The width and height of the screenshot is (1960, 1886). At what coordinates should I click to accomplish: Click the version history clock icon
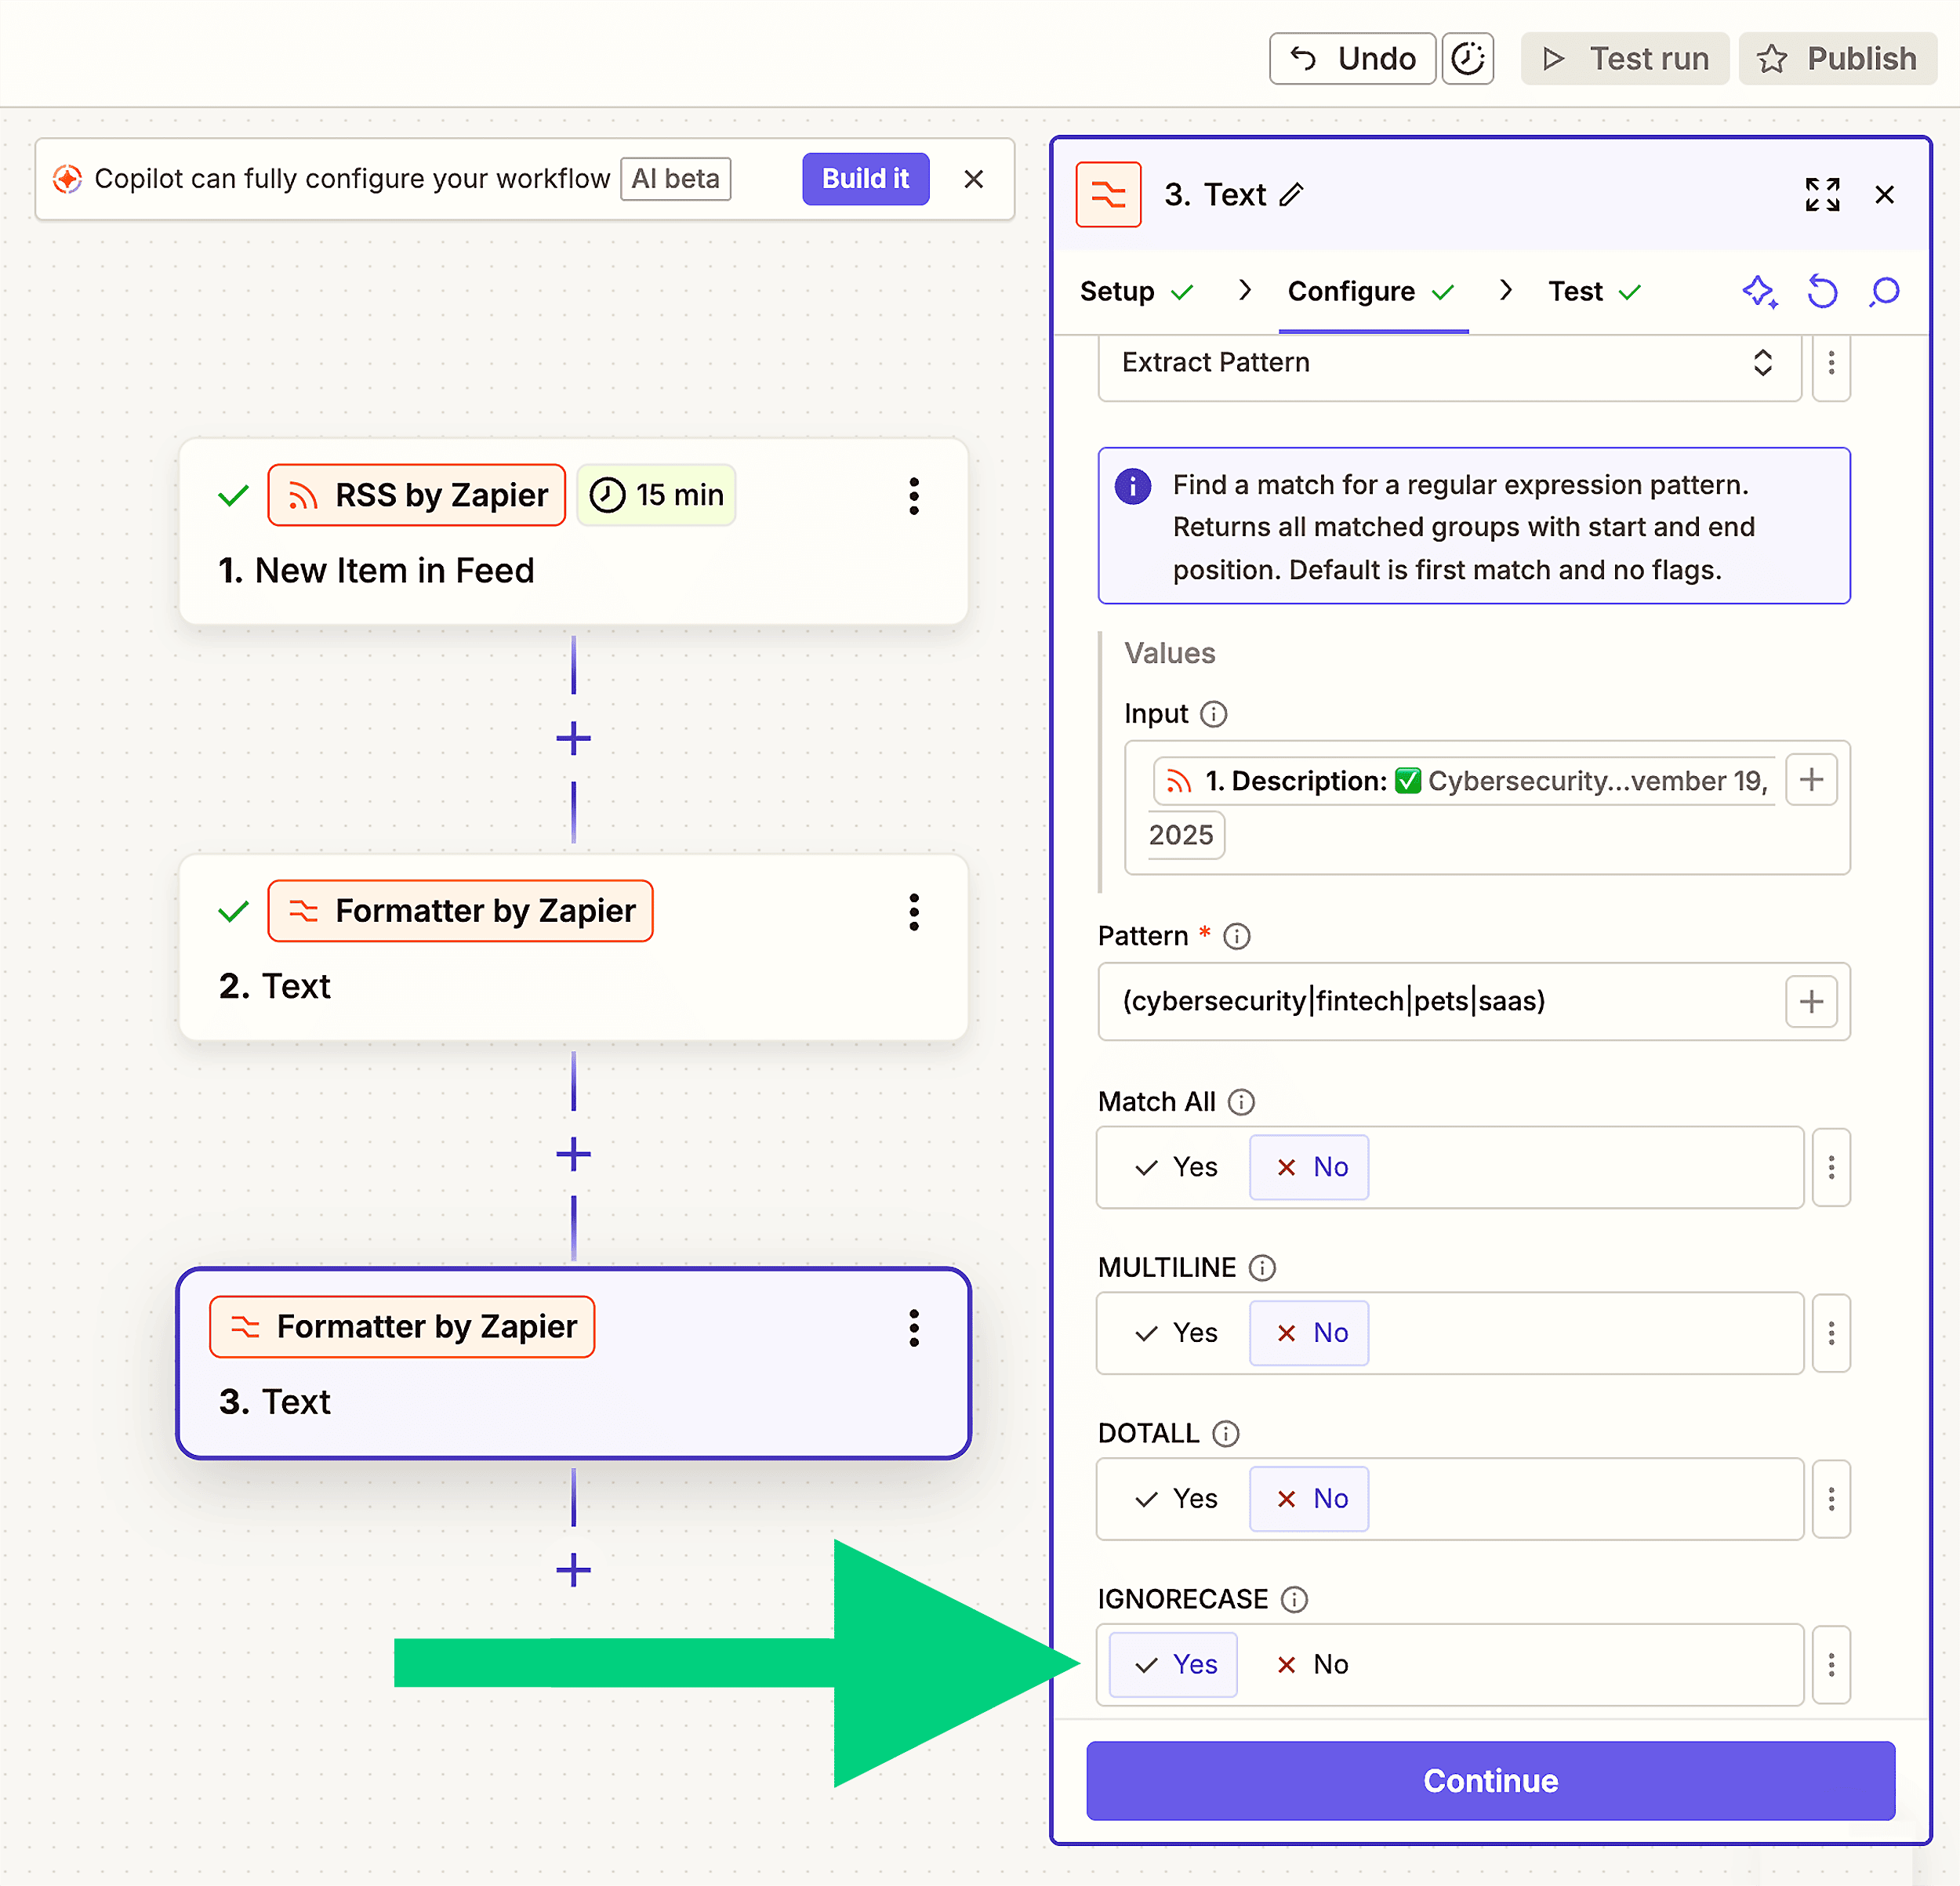click(x=1467, y=59)
